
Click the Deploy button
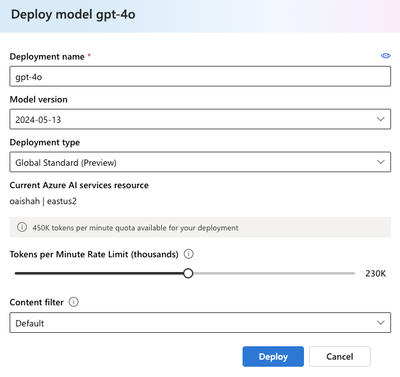[x=273, y=356]
